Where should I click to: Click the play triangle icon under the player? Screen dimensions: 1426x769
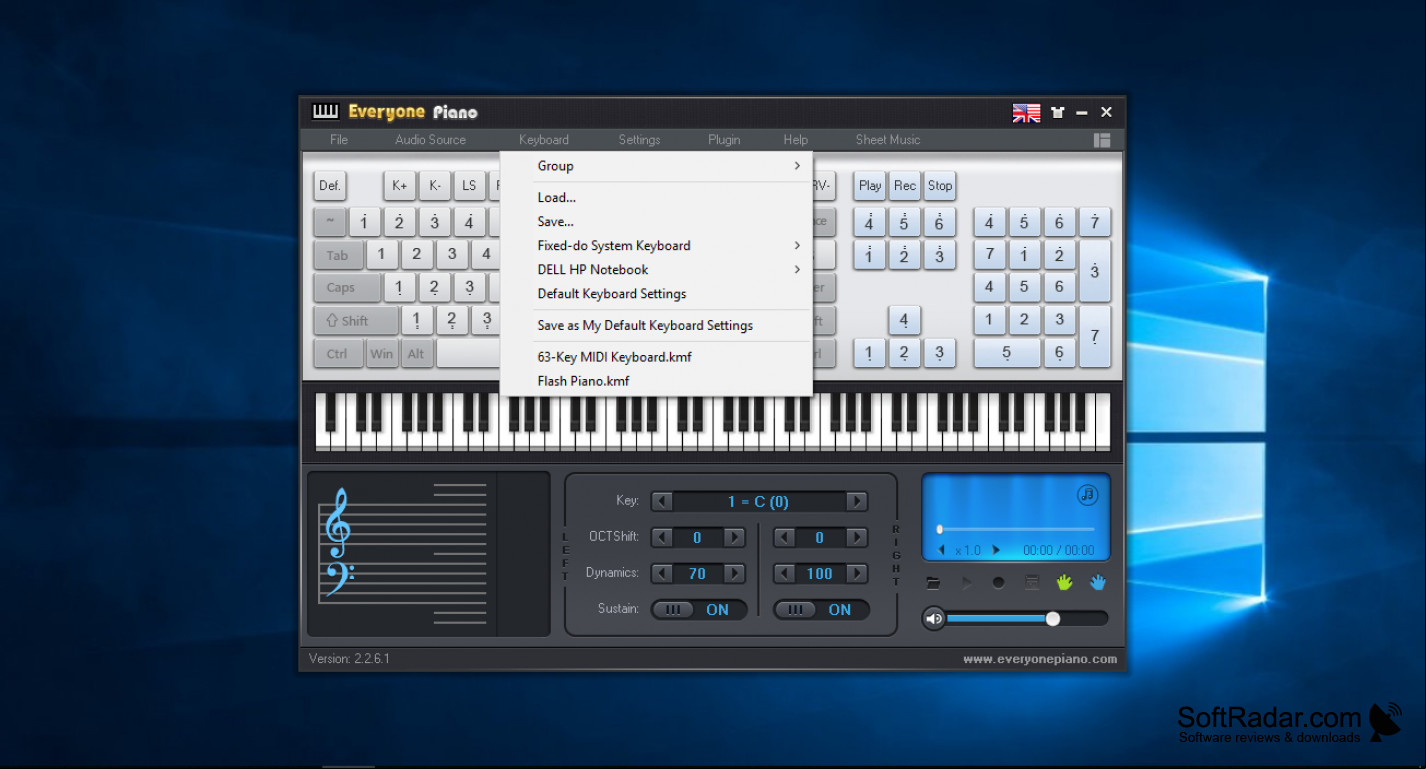(966, 582)
